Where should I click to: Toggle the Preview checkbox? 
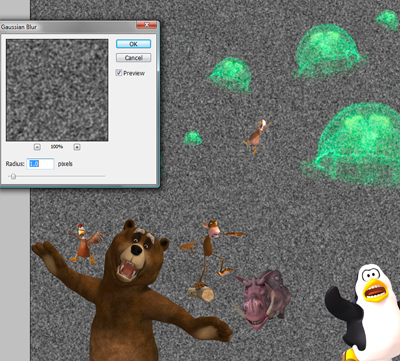tap(119, 73)
